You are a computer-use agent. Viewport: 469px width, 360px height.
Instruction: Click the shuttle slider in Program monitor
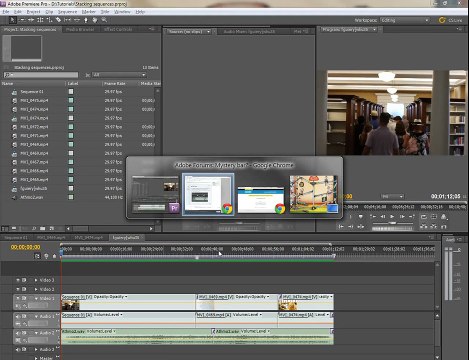pyautogui.click(x=393, y=223)
